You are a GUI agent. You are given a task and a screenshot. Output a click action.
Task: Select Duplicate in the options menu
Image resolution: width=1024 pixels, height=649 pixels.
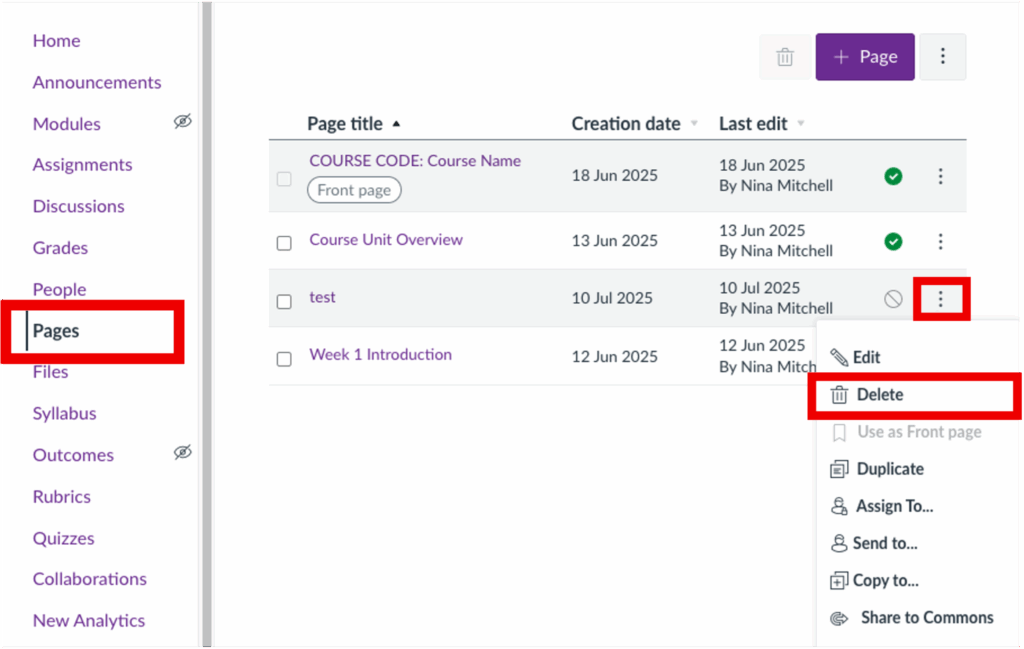[889, 469]
